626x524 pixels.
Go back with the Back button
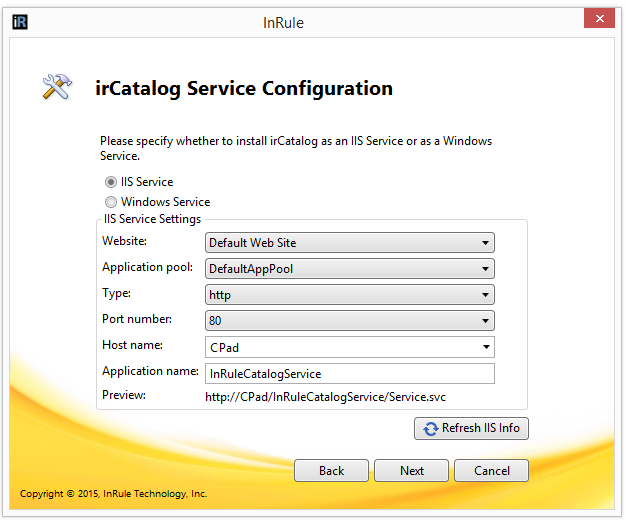click(x=331, y=471)
